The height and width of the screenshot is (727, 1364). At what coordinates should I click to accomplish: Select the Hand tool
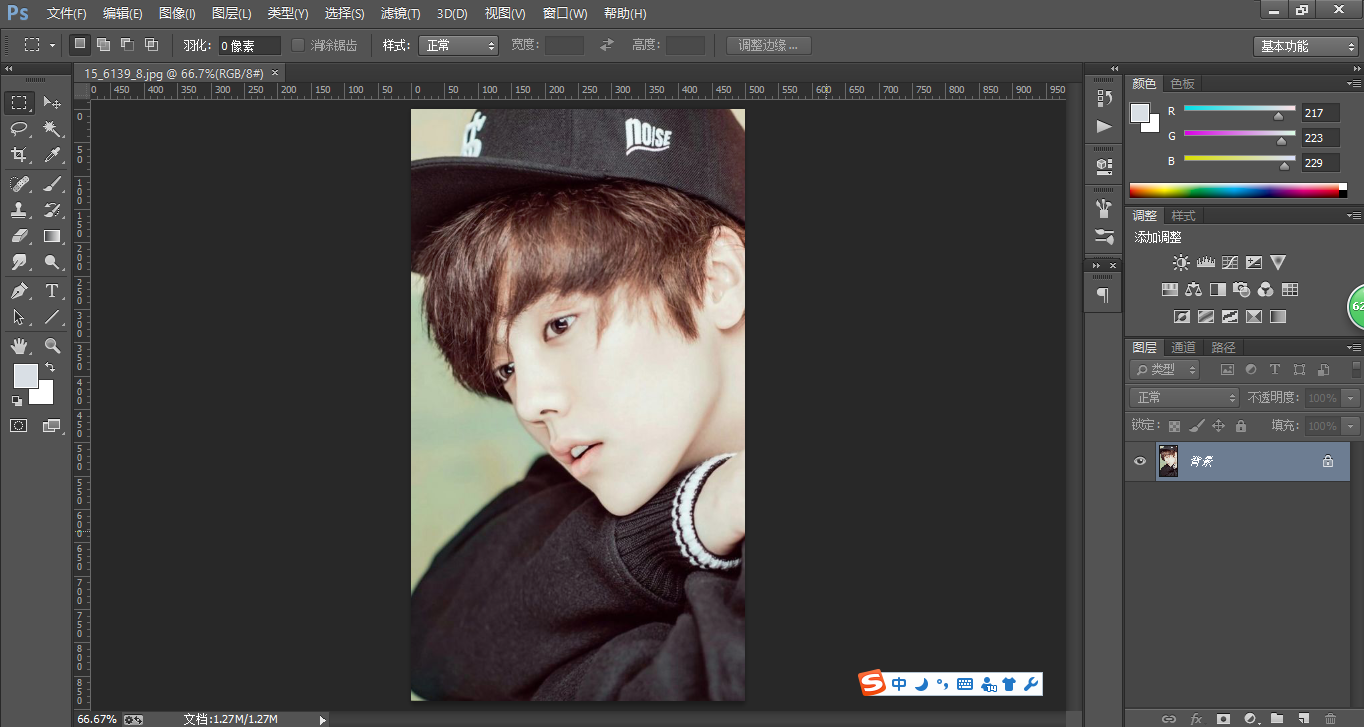tap(19, 346)
